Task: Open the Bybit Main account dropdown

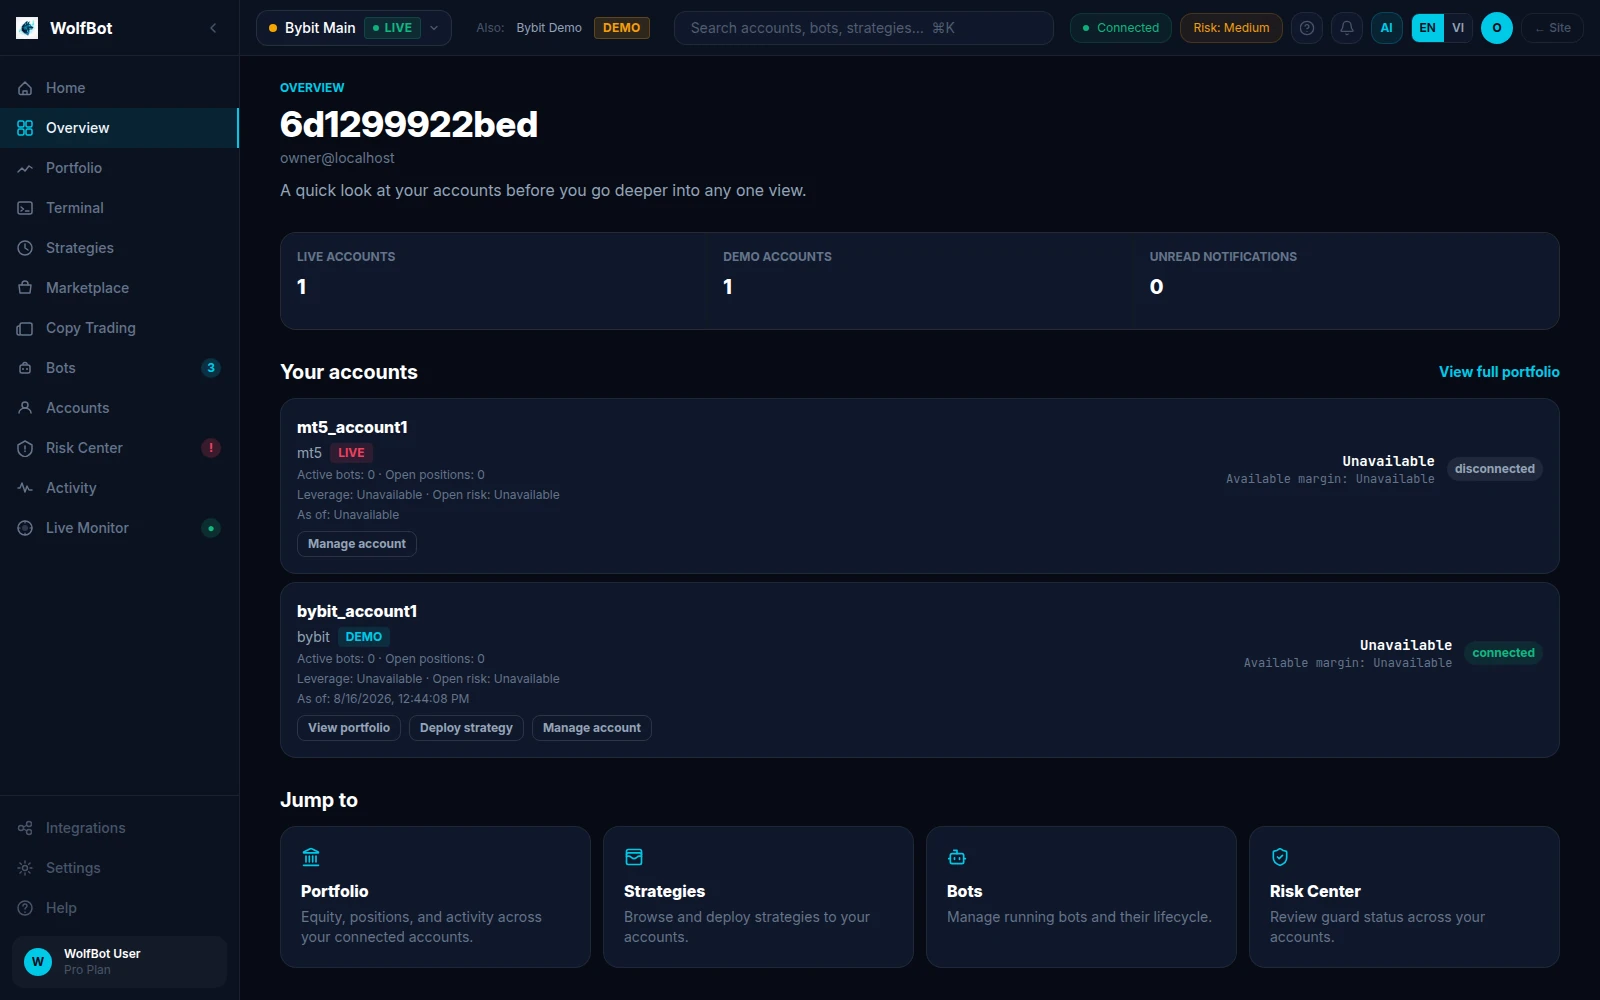Action: coord(354,28)
